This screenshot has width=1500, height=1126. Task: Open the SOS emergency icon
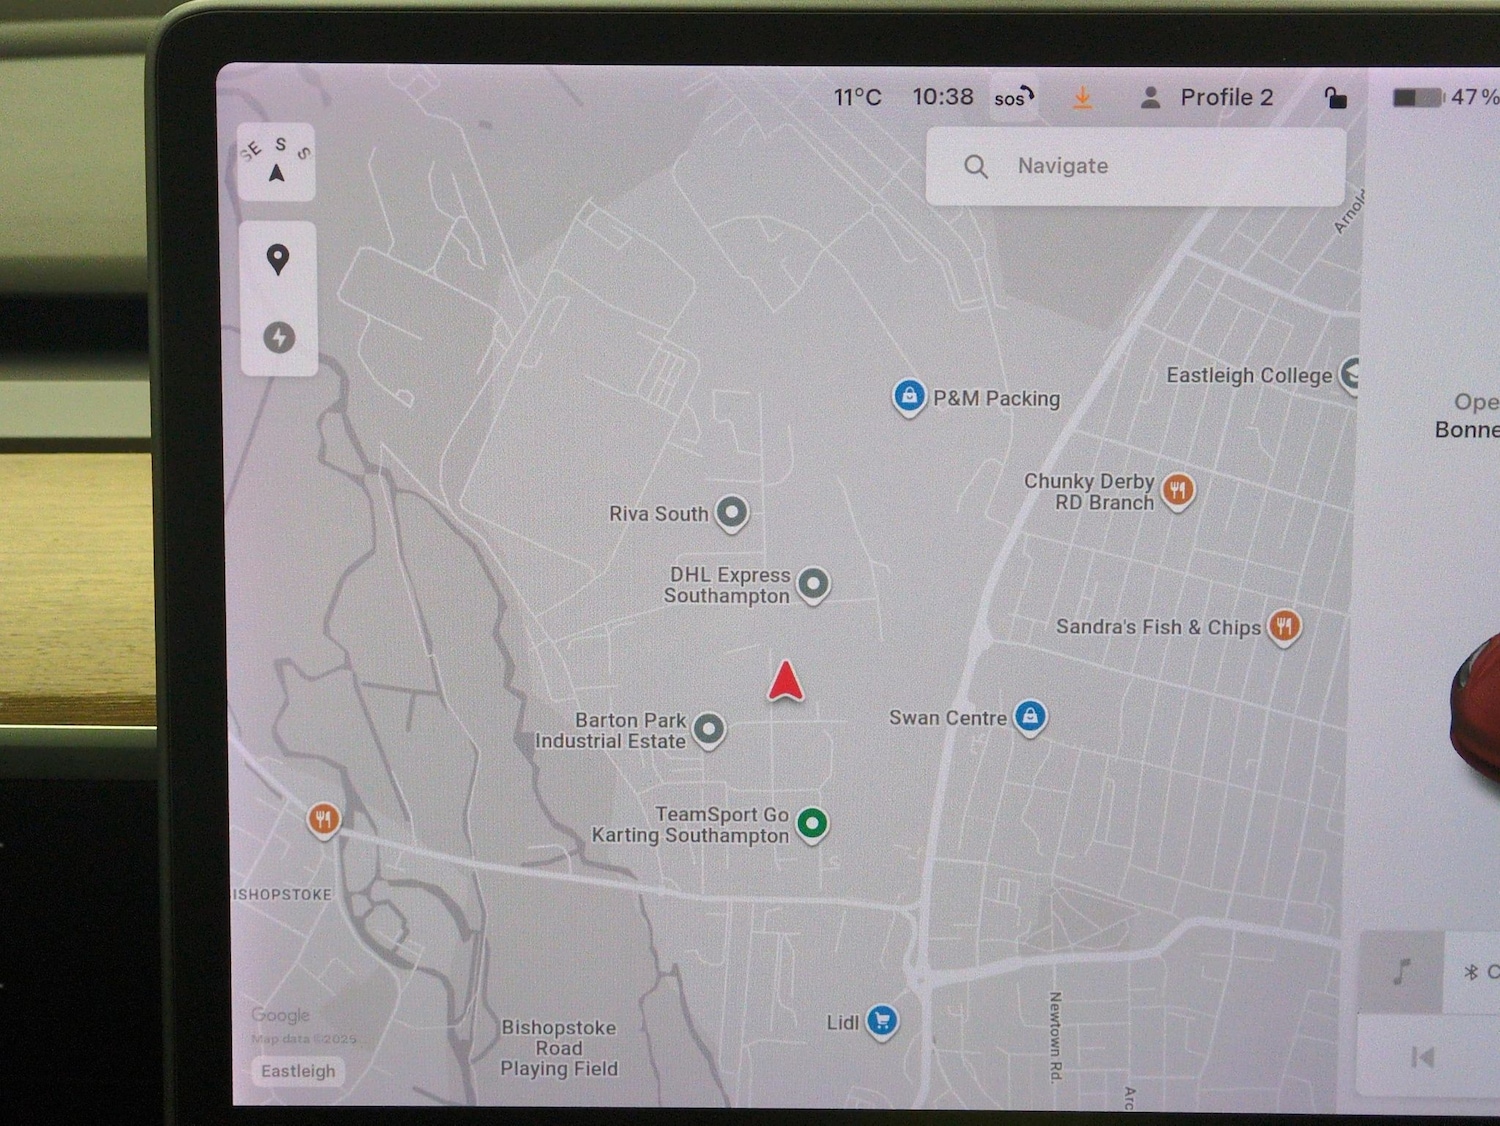(1013, 98)
